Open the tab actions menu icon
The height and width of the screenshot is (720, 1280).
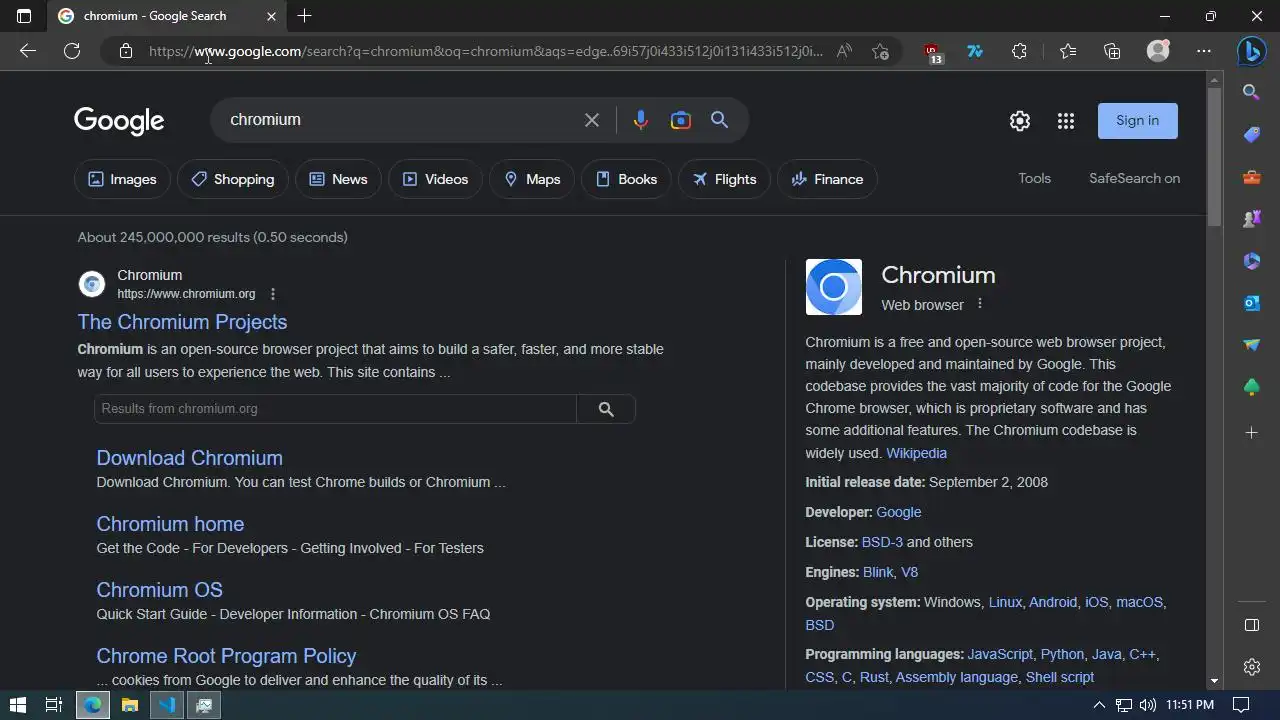tap(24, 16)
